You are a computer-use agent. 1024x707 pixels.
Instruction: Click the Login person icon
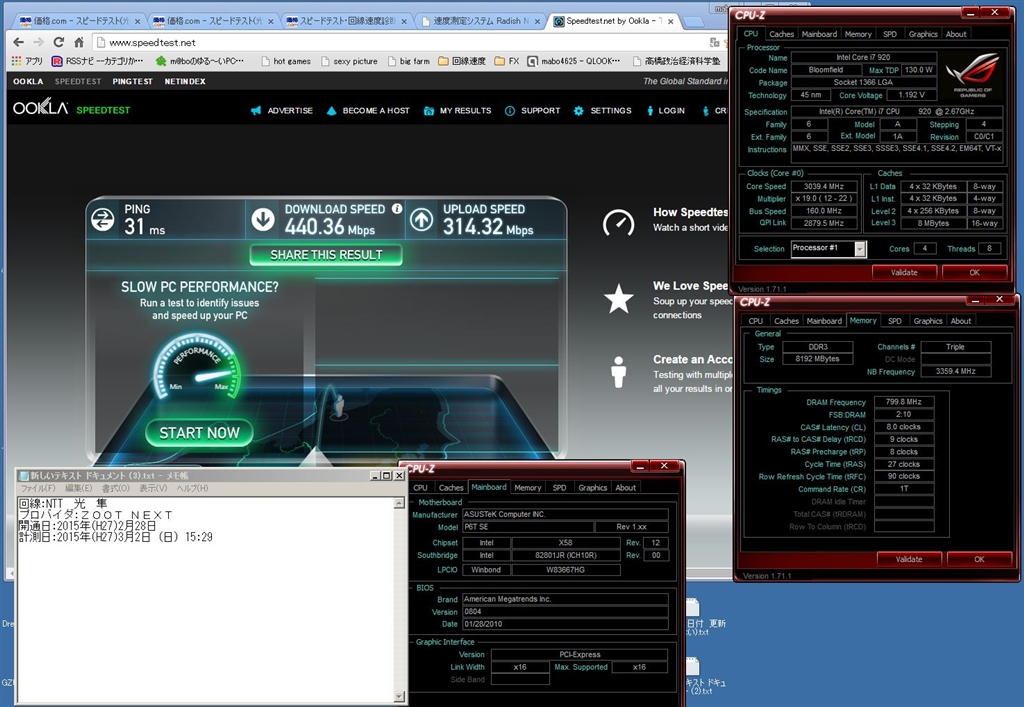[650, 110]
